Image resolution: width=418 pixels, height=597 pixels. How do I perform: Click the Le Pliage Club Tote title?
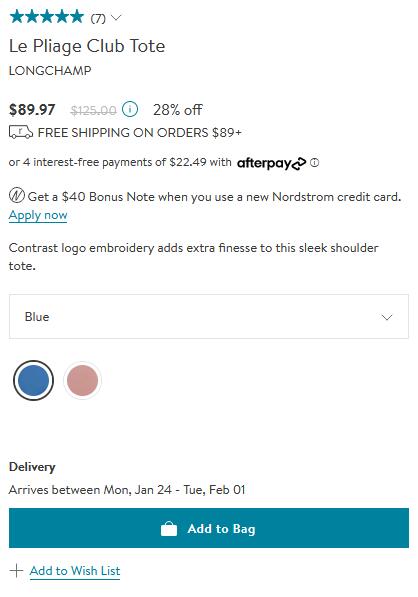(x=87, y=46)
